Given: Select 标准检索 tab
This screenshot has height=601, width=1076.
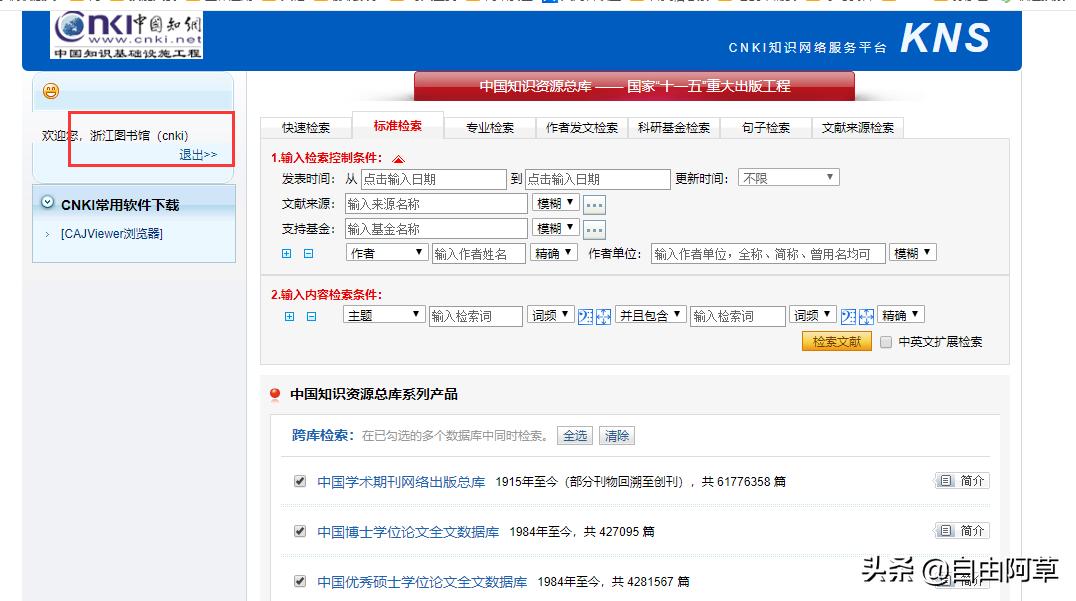Looking at the screenshot, I should [x=398, y=126].
